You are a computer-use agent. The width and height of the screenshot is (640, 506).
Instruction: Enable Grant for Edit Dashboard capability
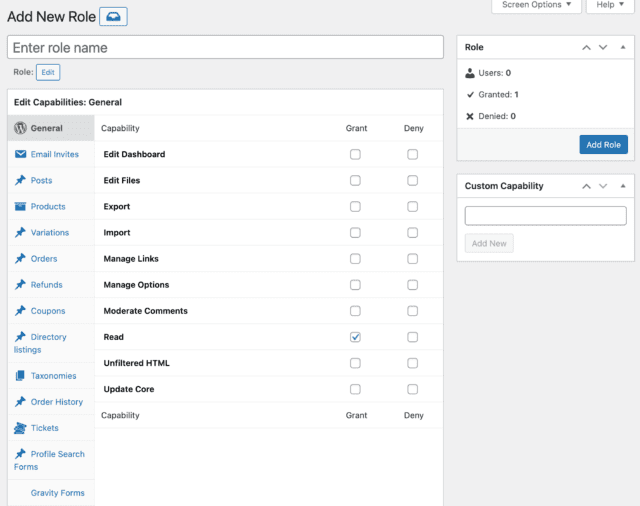[355, 155]
